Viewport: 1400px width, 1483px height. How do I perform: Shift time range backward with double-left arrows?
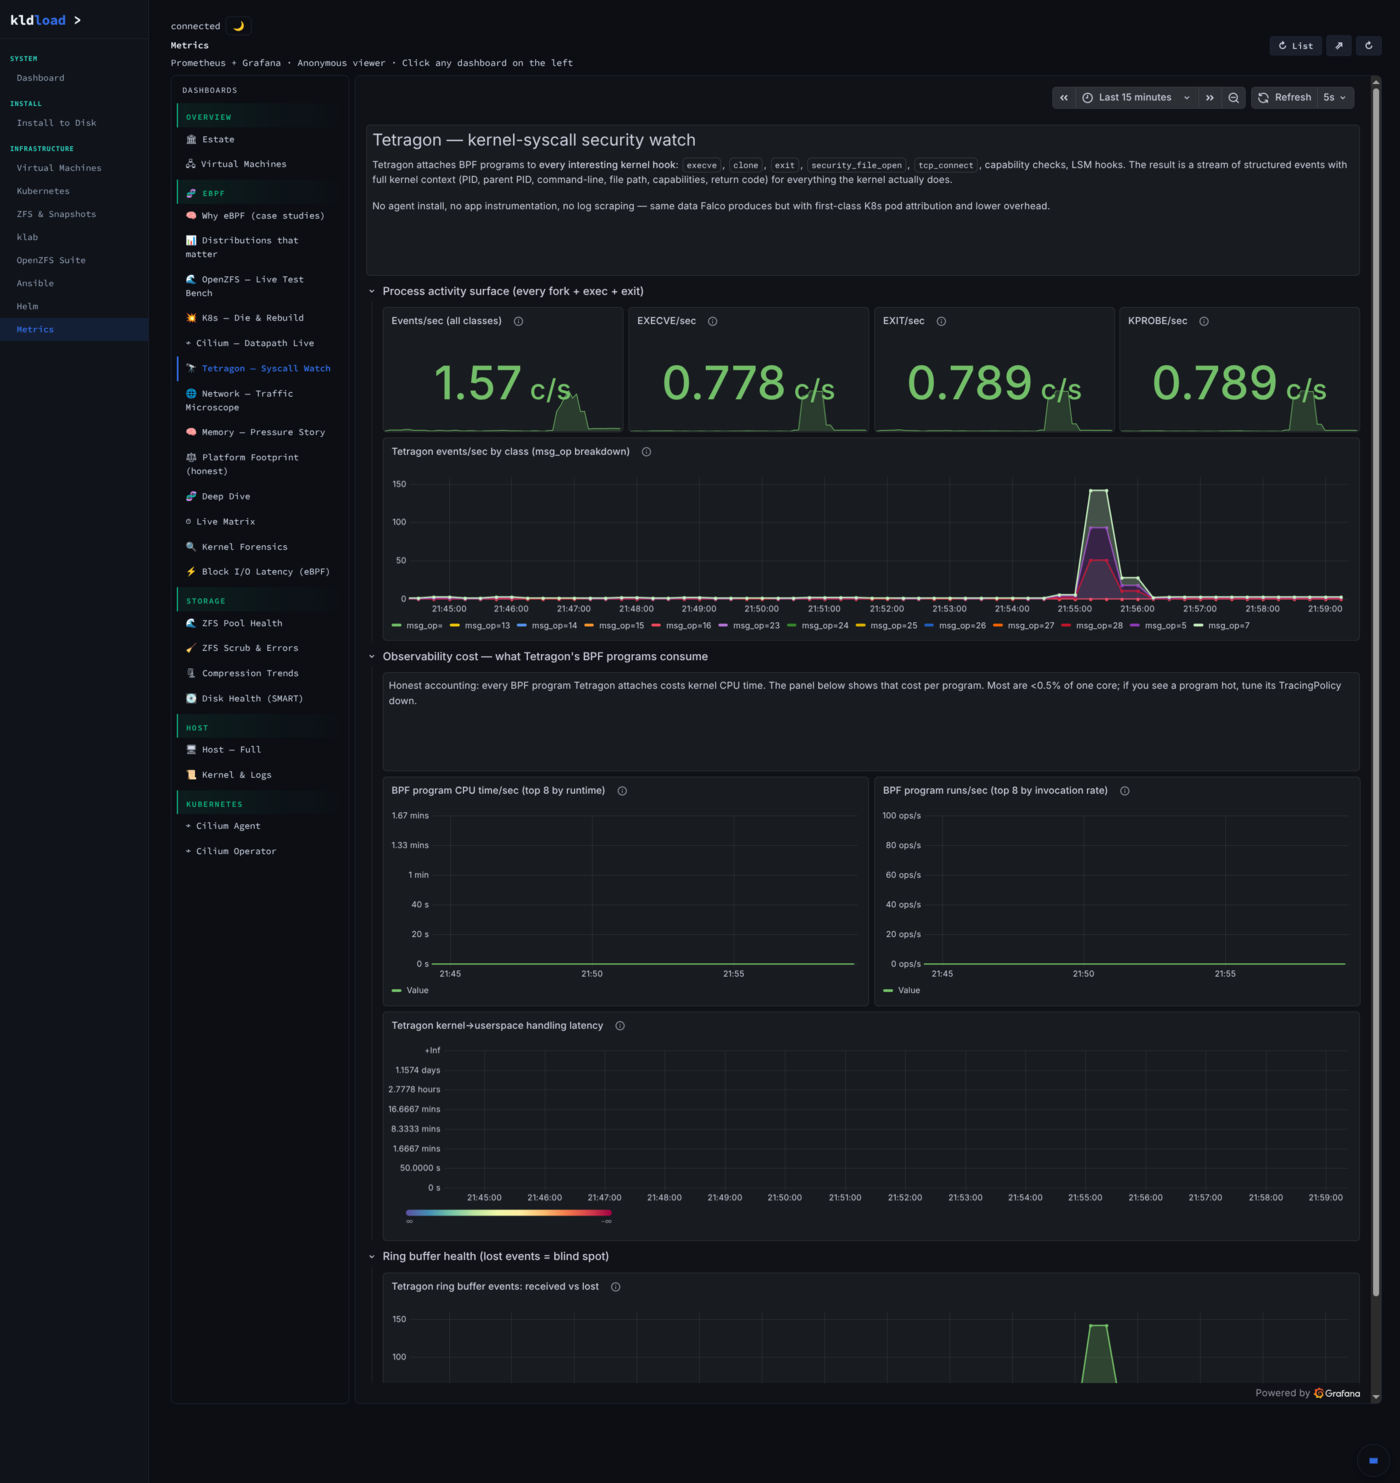coord(1064,97)
